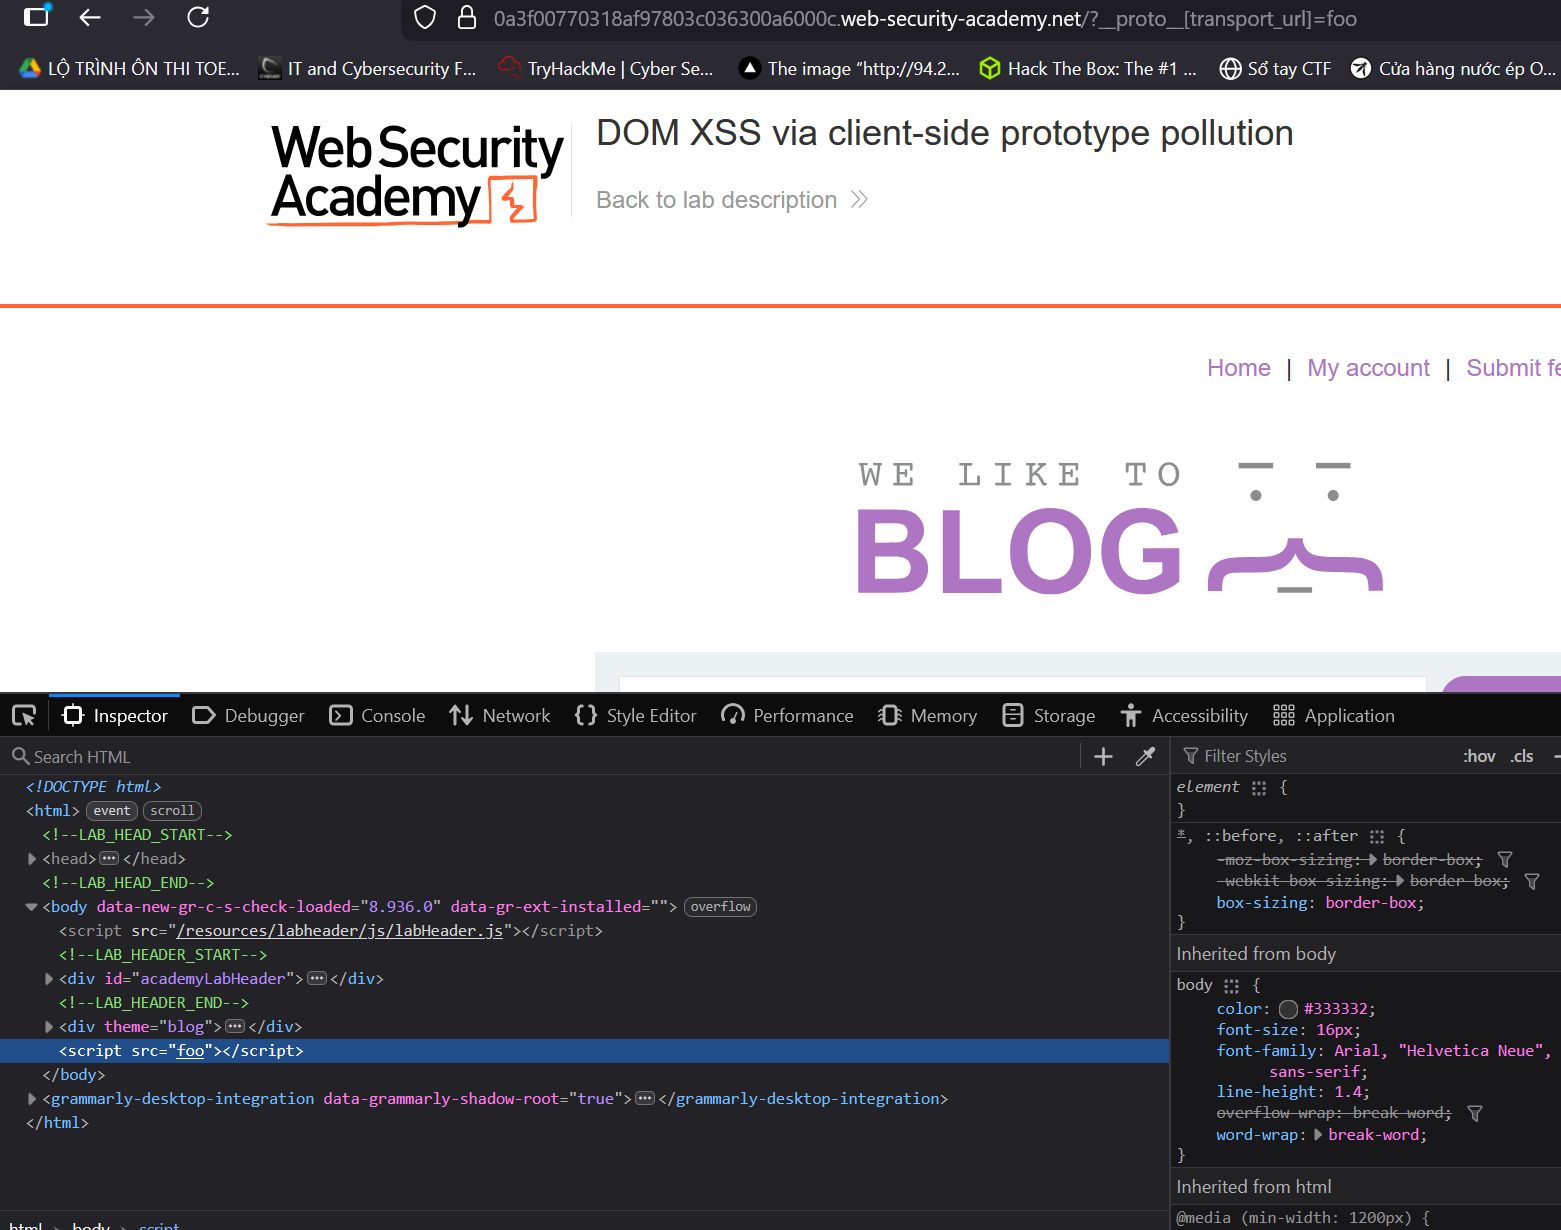Click the padlock site info icon
Screen dimensions: 1561x1230
[466, 18]
